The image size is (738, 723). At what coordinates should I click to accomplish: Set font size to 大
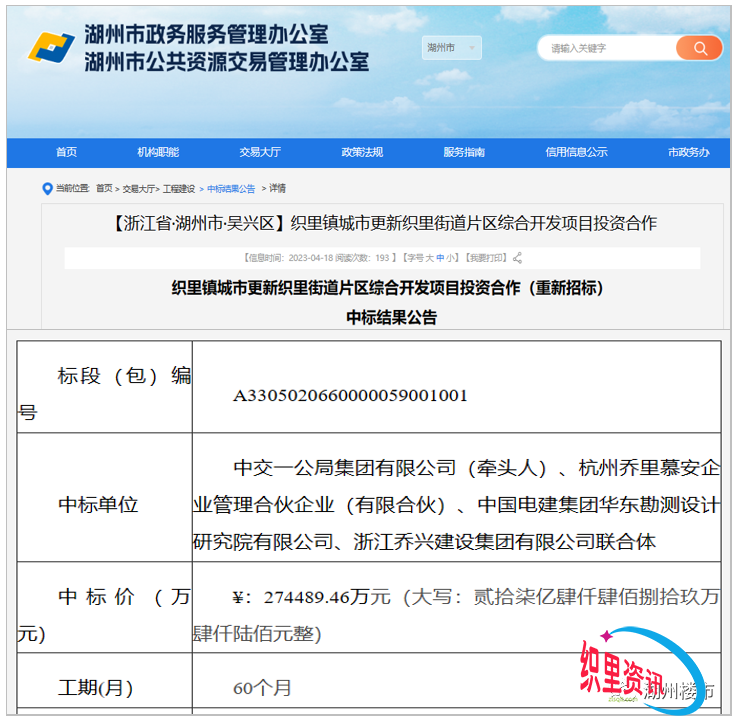point(430,258)
